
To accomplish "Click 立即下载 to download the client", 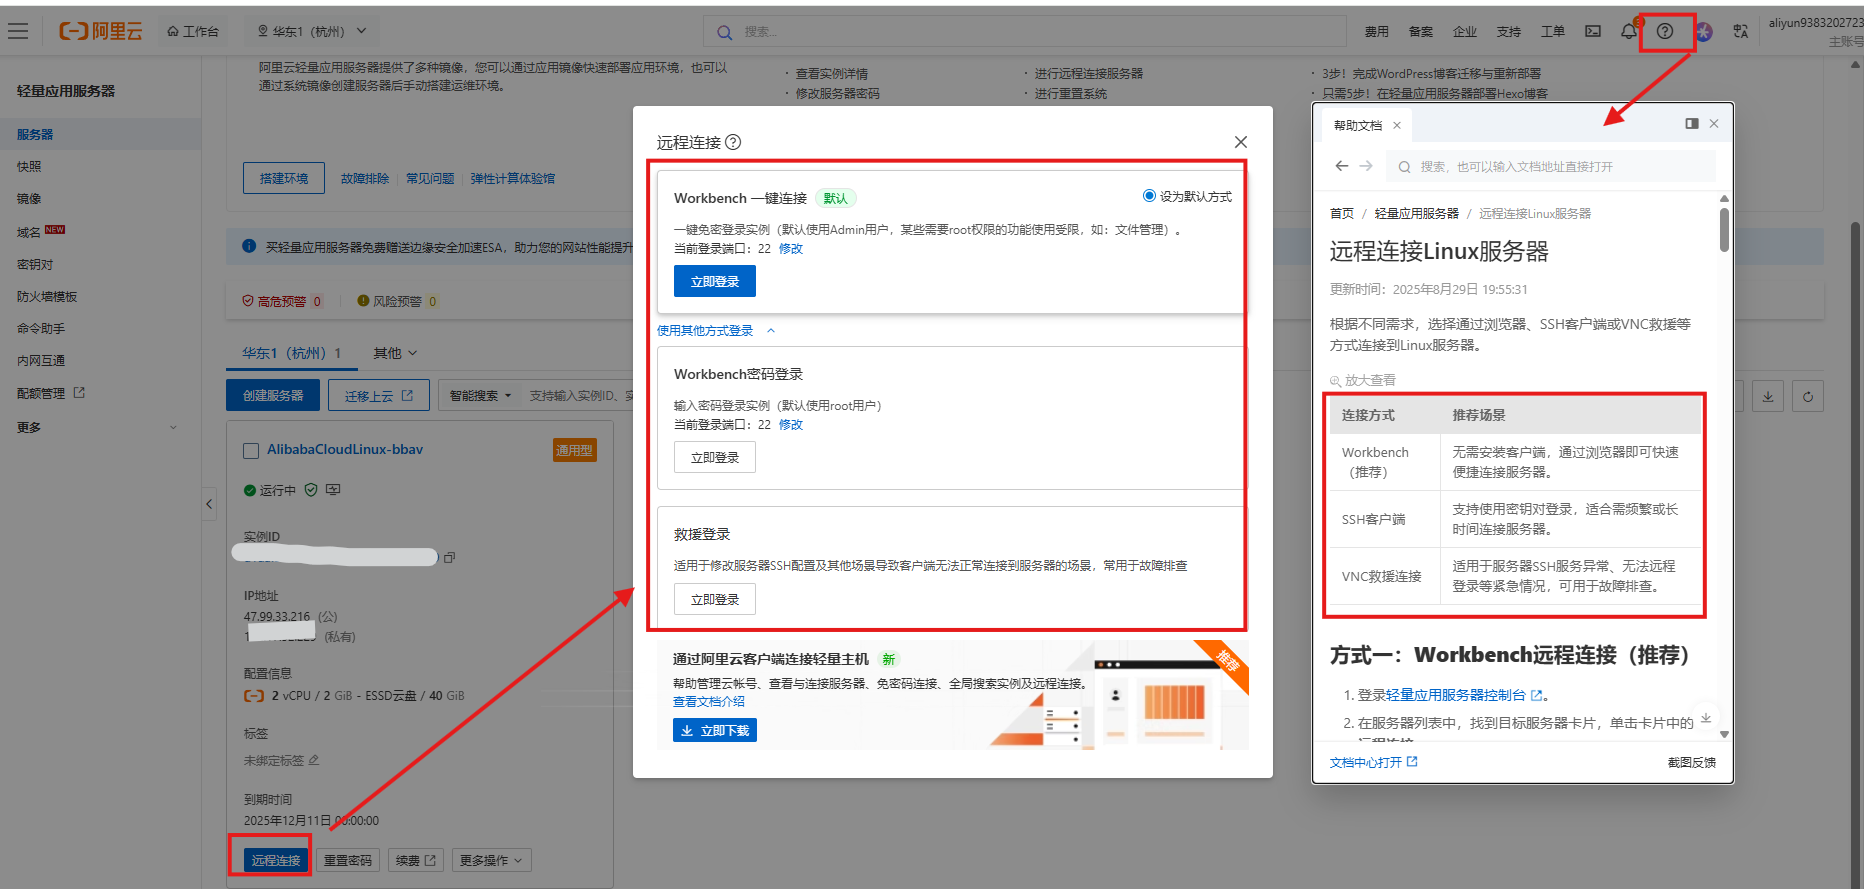I will (715, 731).
